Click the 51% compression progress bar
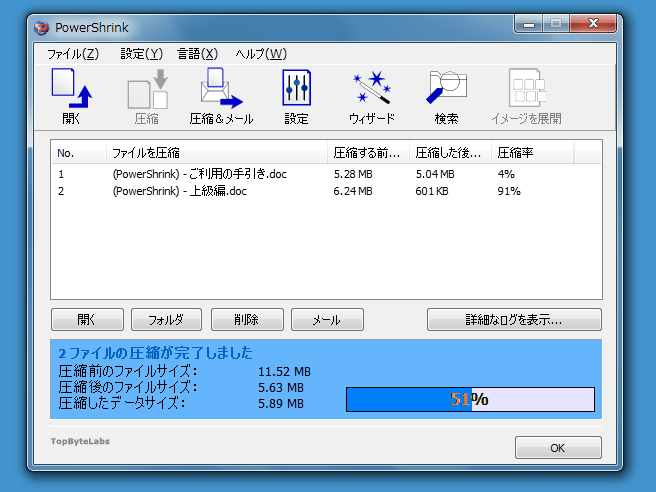This screenshot has width=656, height=492. 470,400
